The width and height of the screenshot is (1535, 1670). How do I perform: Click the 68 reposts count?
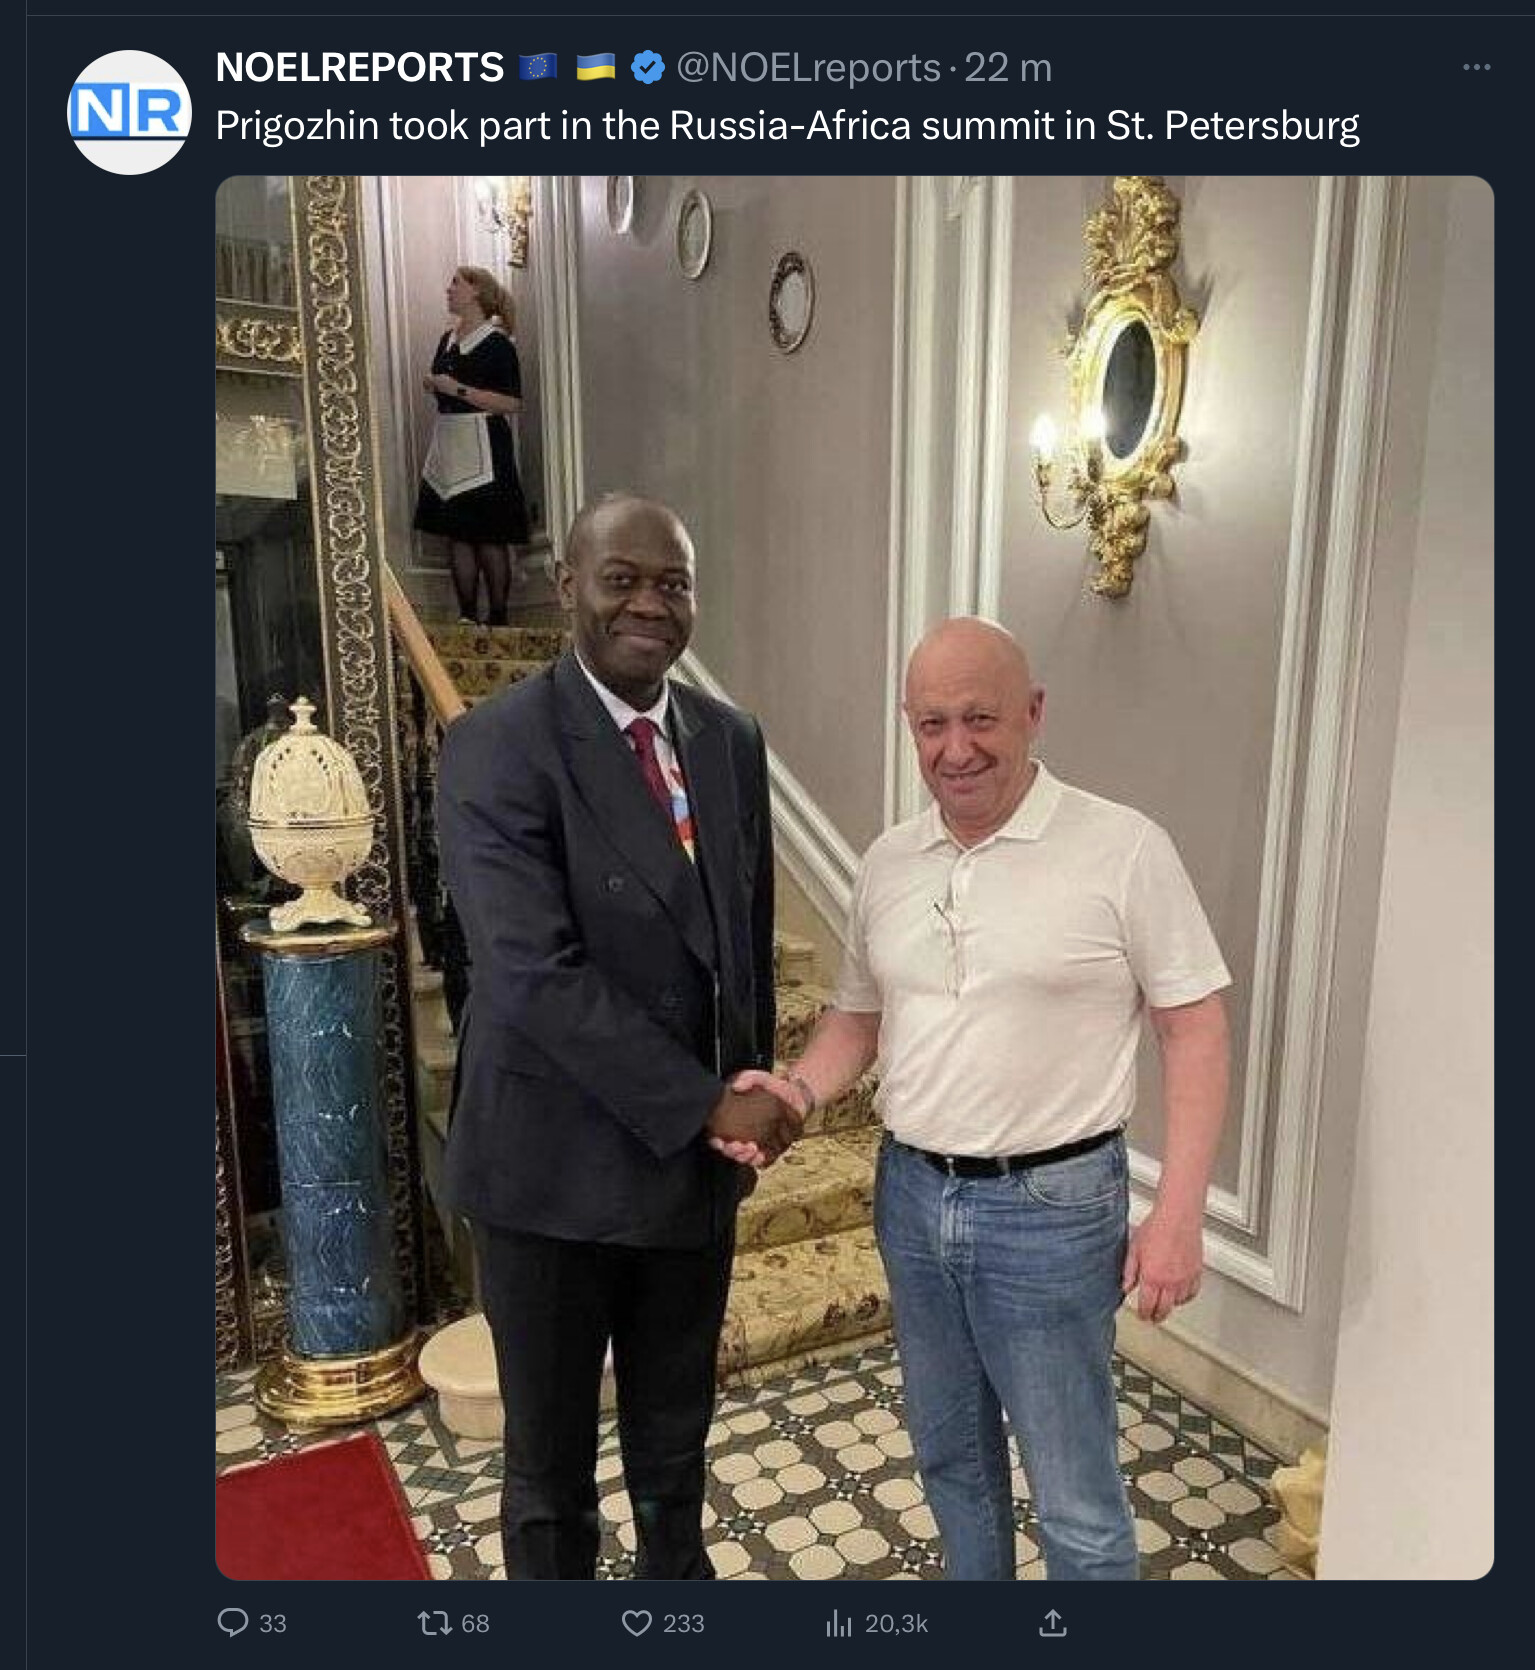(x=475, y=1623)
